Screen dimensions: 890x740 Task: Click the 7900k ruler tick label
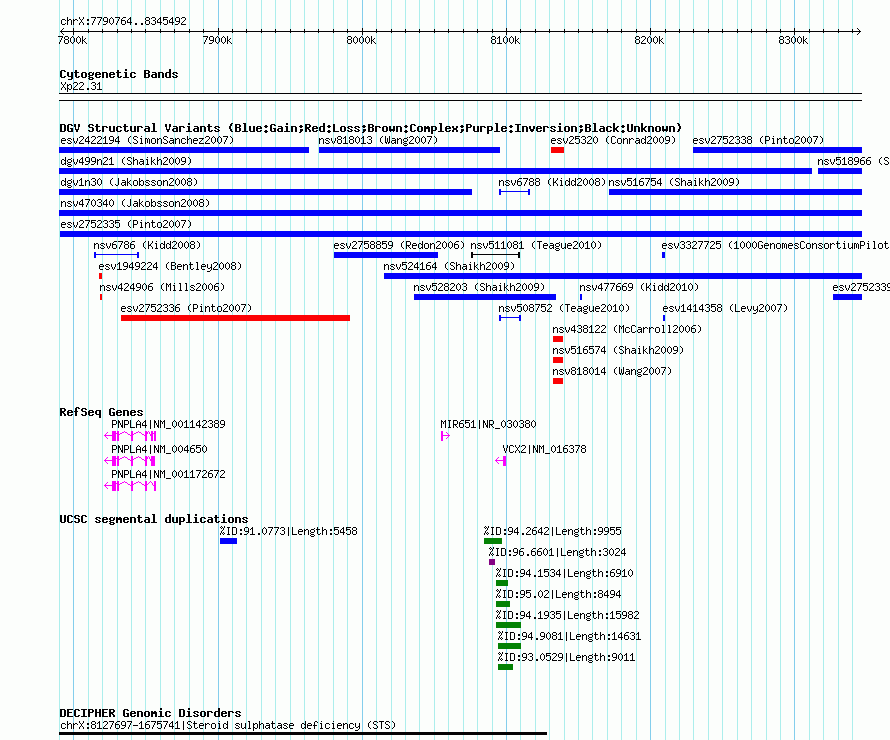pyautogui.click(x=217, y=40)
